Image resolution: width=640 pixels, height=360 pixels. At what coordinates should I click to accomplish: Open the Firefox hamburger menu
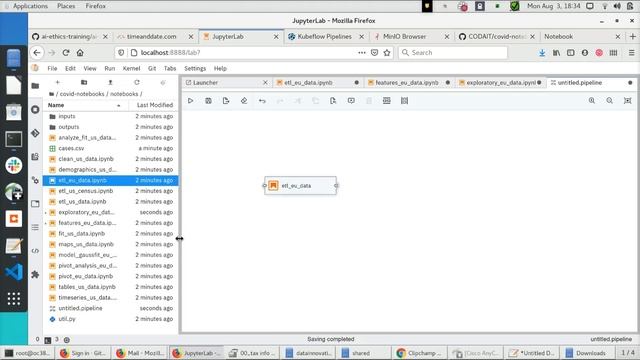click(x=631, y=53)
